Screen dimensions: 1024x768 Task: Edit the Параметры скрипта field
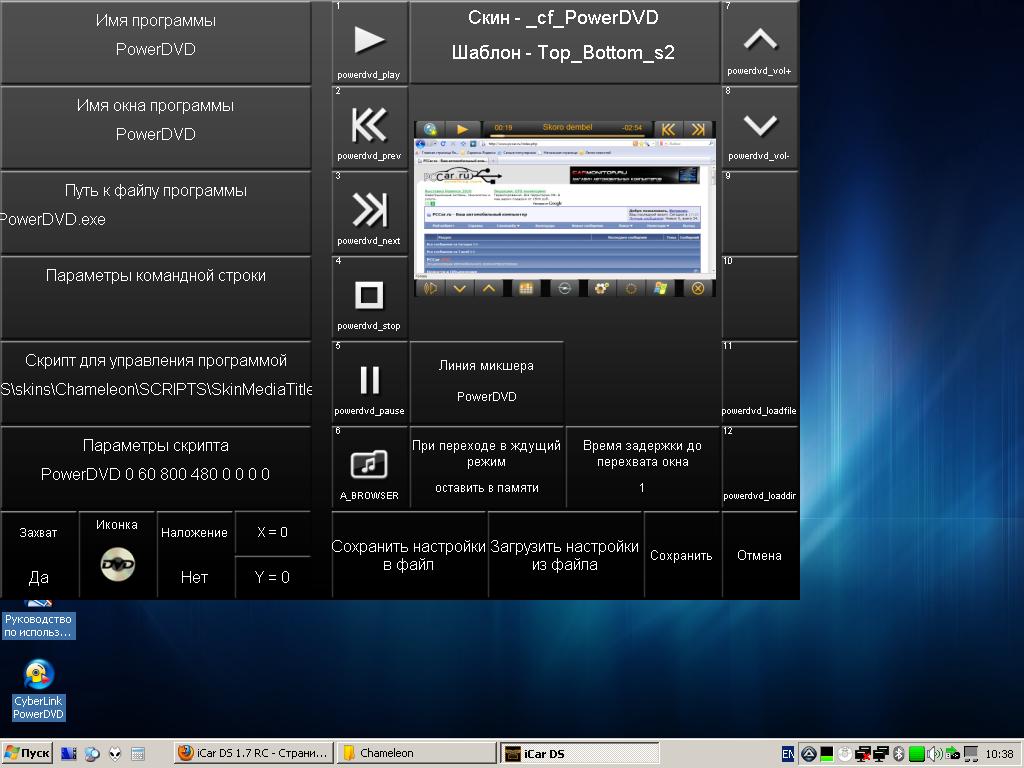point(155,467)
